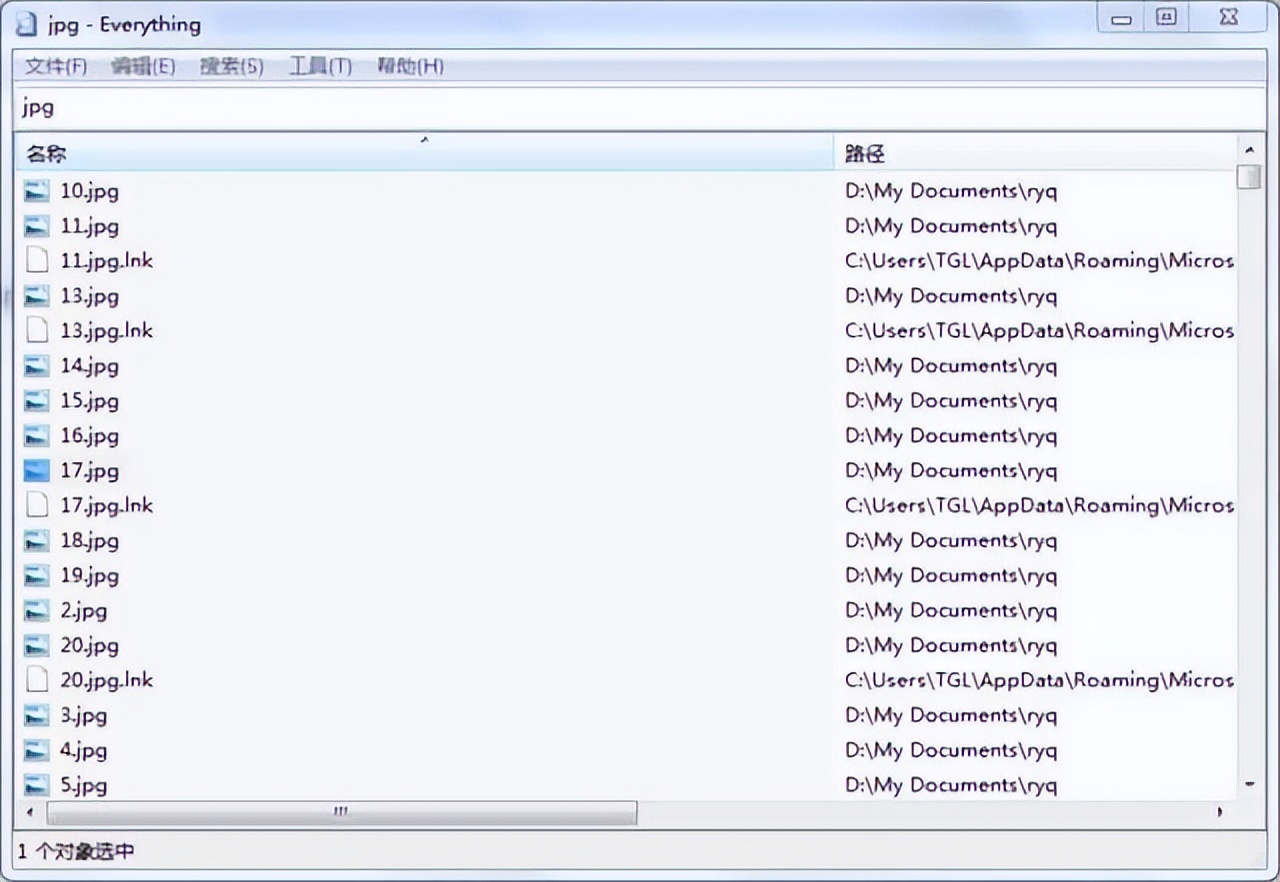Select the file name 15.jpg

click(89, 401)
